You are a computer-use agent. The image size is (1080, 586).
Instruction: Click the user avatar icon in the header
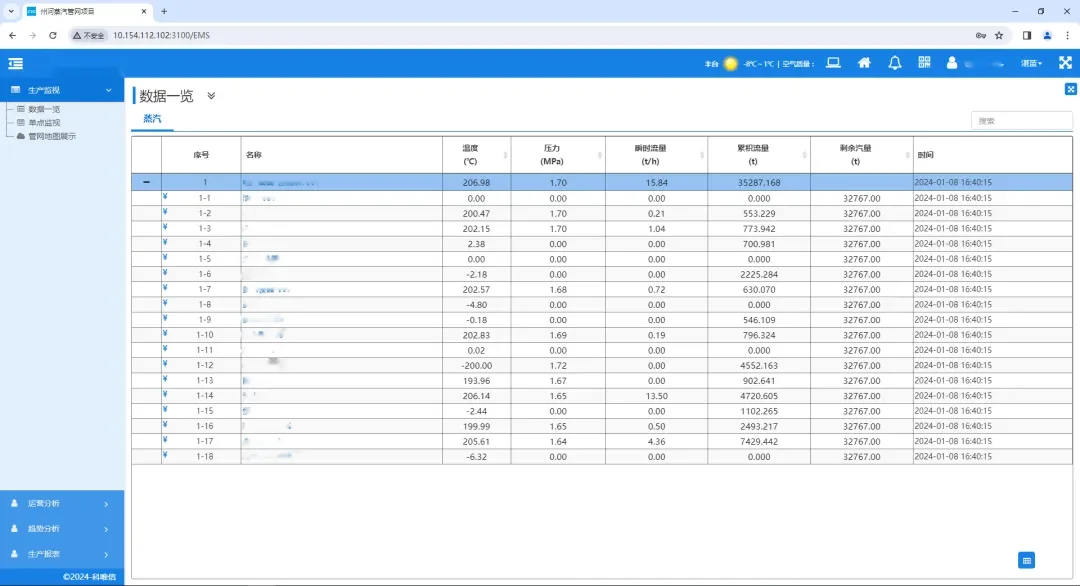[952, 63]
